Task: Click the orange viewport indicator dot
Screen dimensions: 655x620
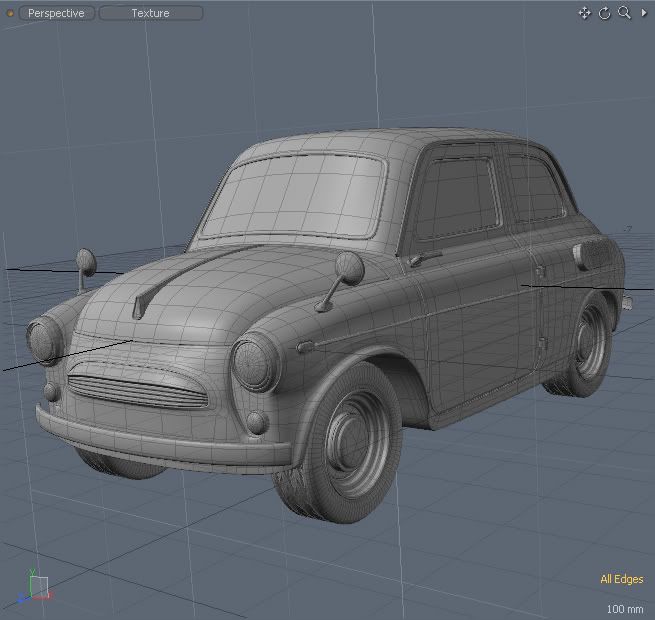Action: coord(10,13)
